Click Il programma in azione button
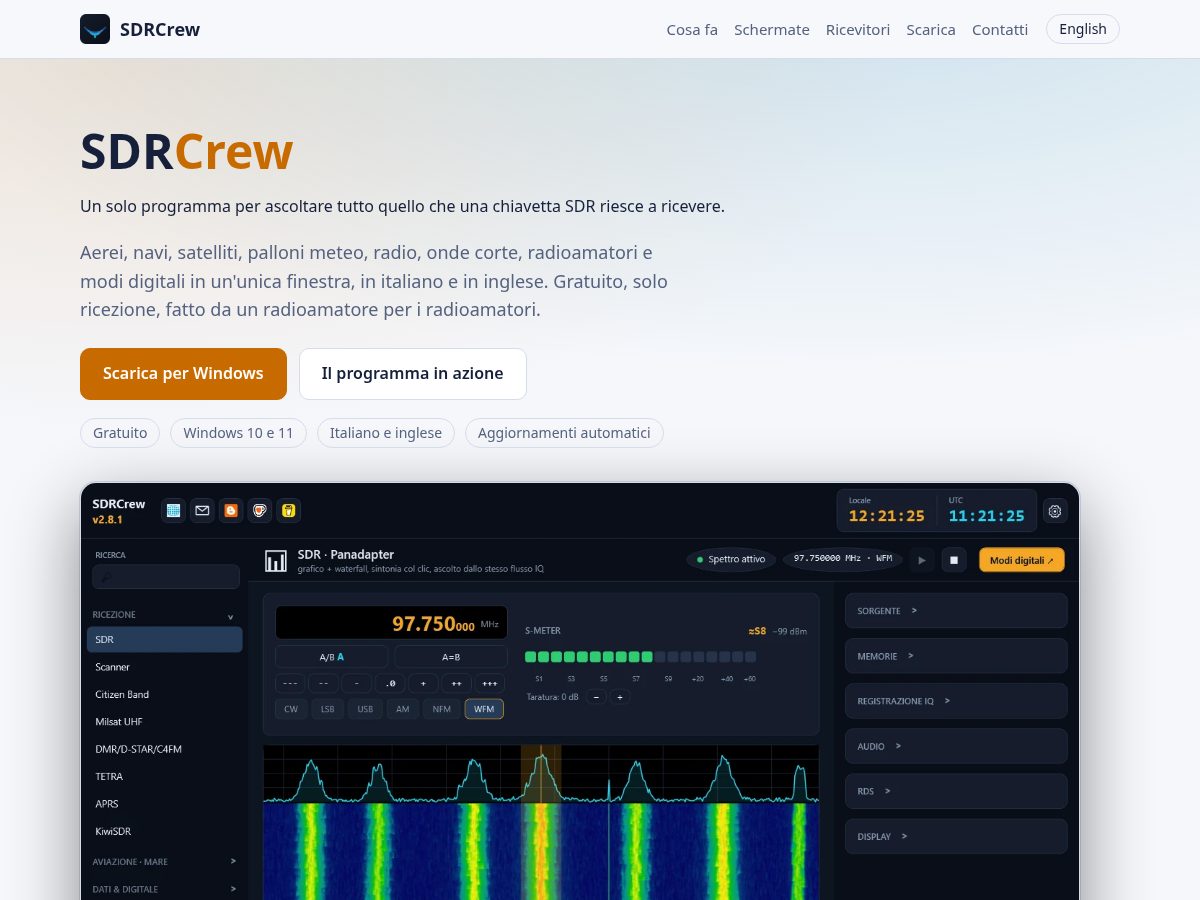The width and height of the screenshot is (1200, 900). [413, 374]
